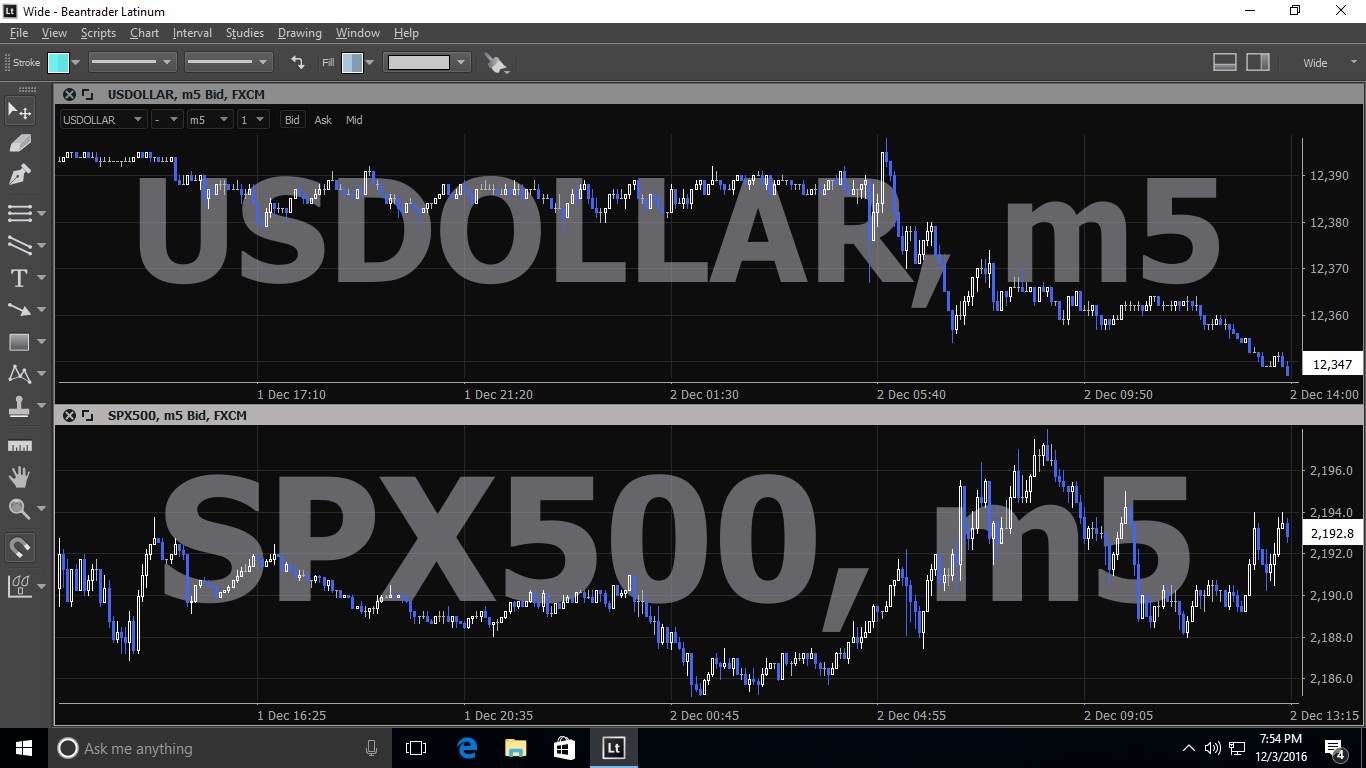Viewport: 1366px width, 768px height.
Task: Open the Scripts menu
Action: pyautogui.click(x=98, y=33)
